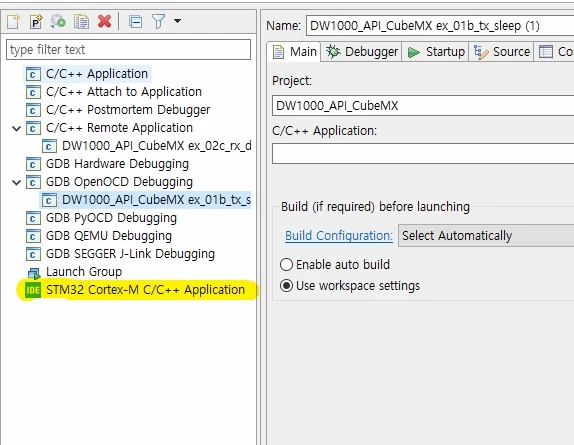Collapse the GDB OpenOCD Debugging node

coord(16,182)
